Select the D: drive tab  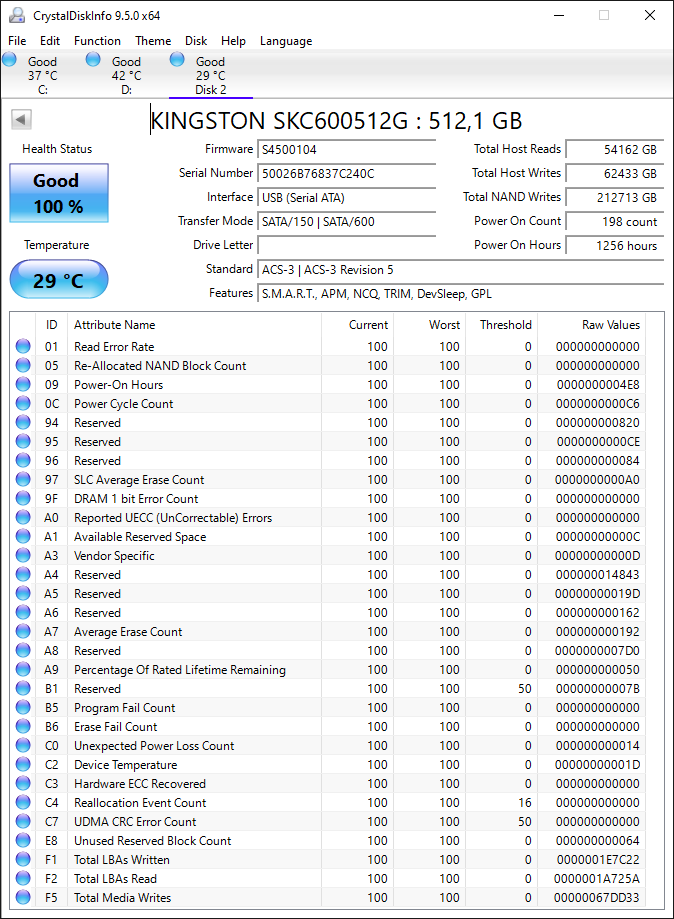[x=126, y=75]
